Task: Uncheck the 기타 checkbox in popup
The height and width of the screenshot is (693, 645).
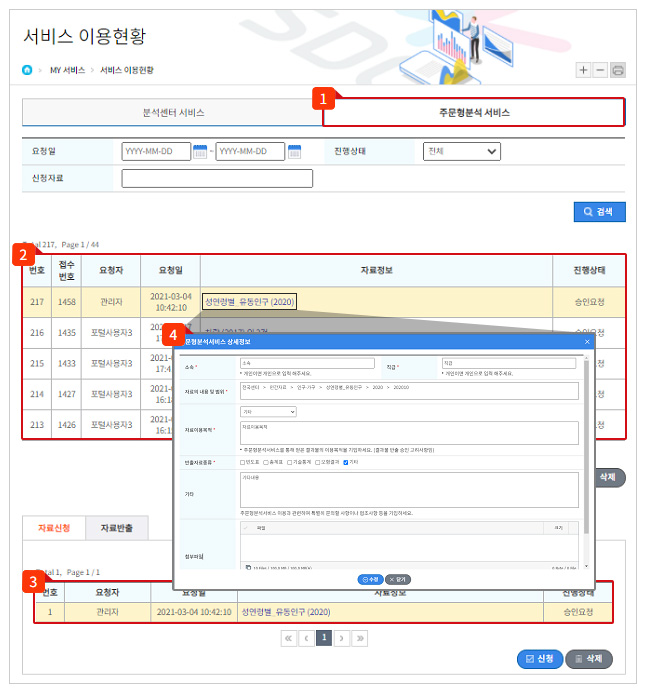Action: pos(346,462)
